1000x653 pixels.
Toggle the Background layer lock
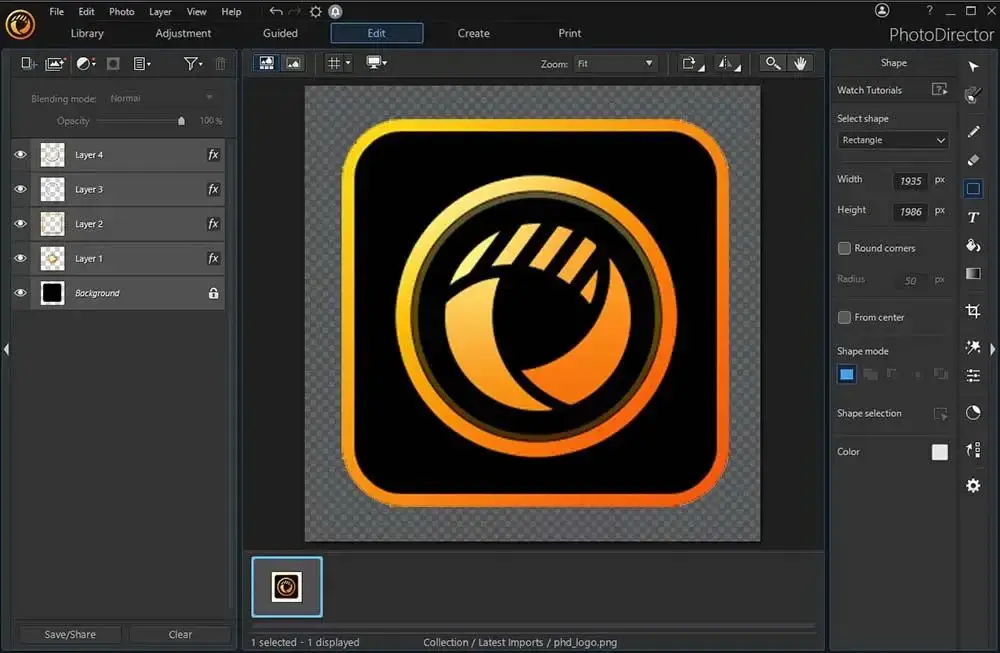pyautogui.click(x=214, y=293)
